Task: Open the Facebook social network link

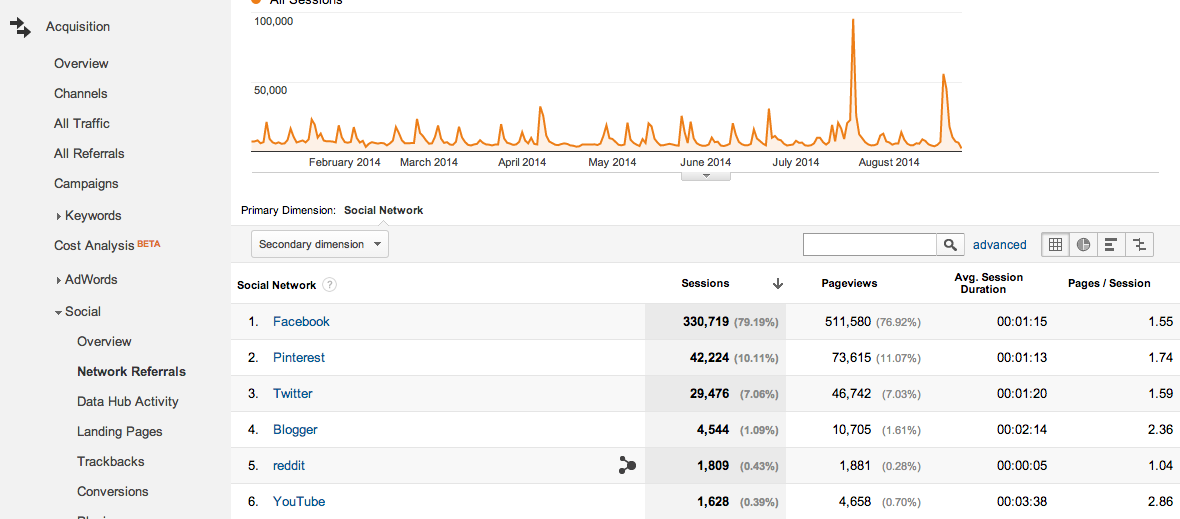Action: [x=301, y=322]
